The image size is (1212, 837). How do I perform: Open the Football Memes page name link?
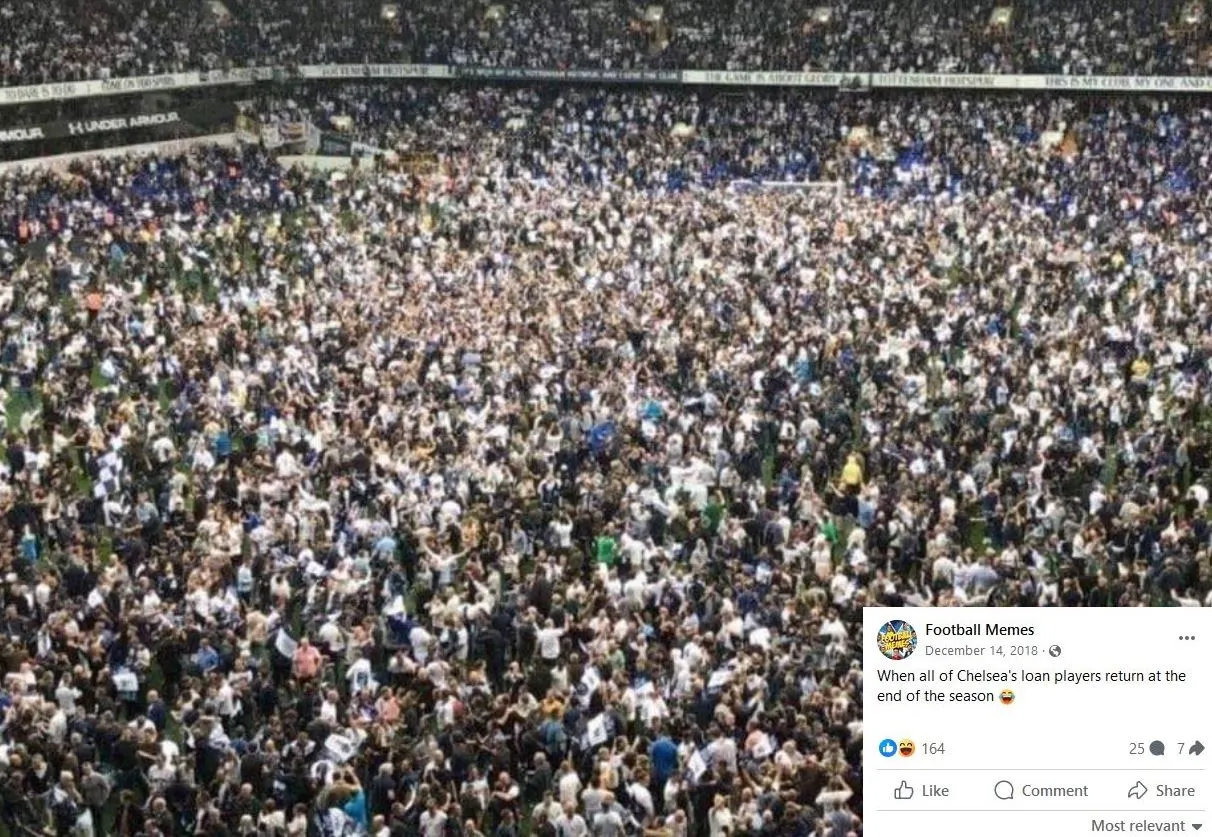[979, 630]
